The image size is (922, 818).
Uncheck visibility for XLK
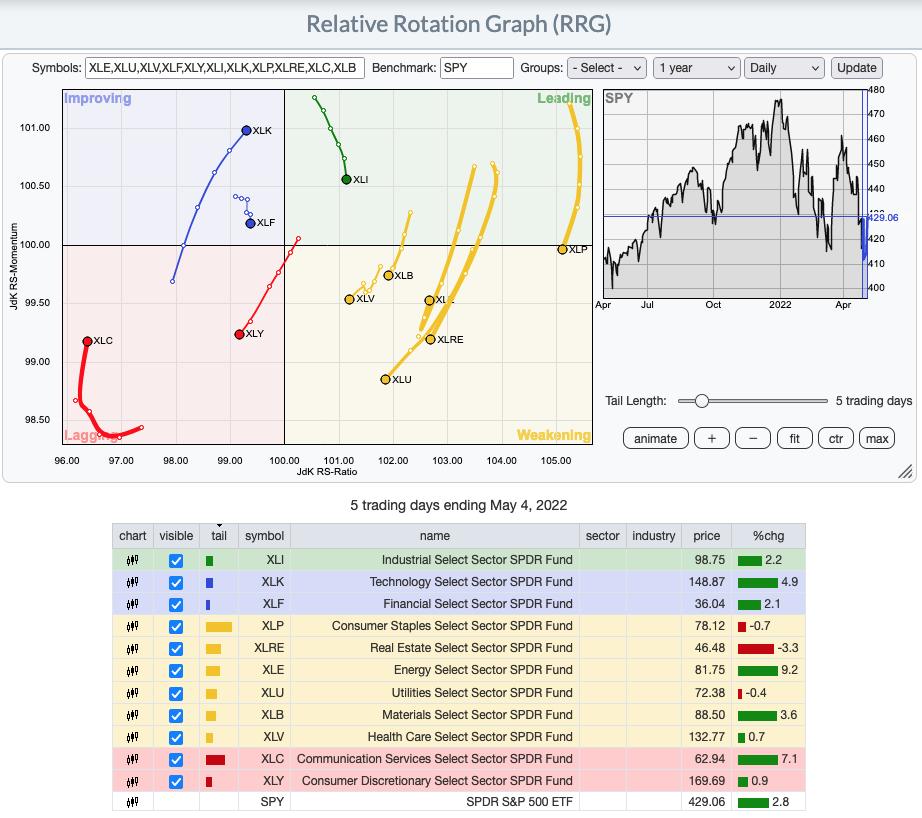(176, 583)
